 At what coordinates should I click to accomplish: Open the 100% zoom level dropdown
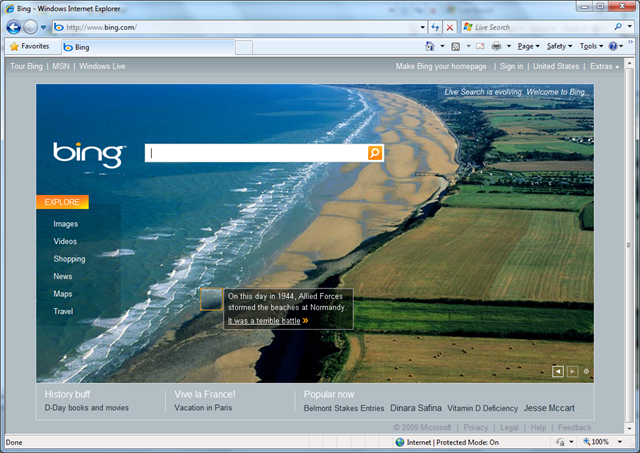pyautogui.click(x=620, y=442)
